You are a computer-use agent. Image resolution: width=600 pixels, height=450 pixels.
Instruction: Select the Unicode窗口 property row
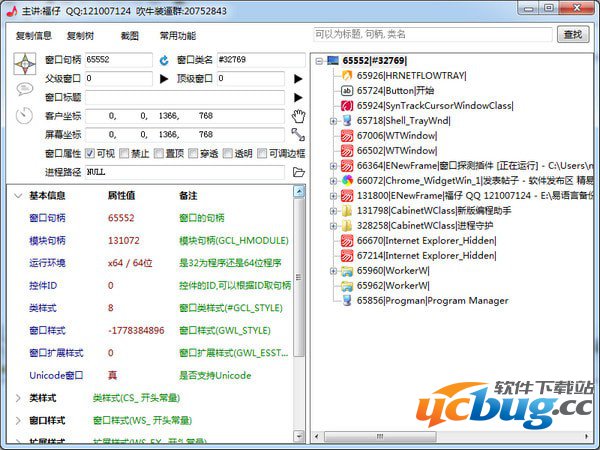[152, 376]
